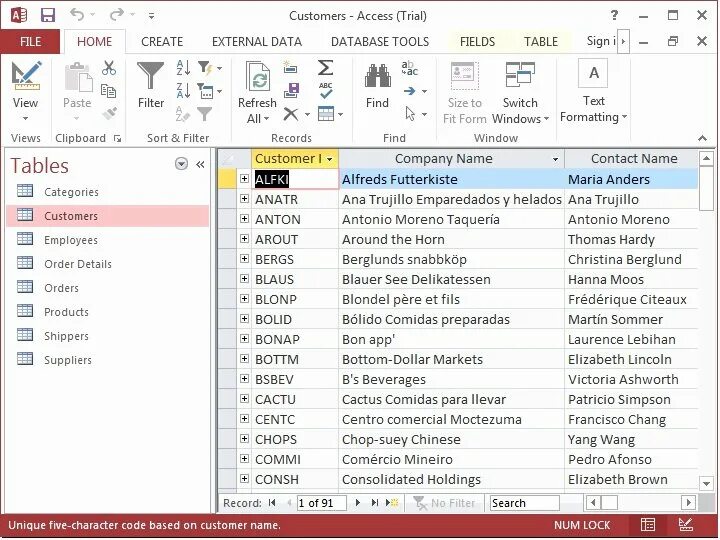Switch to the TABLE tab

(x=540, y=41)
